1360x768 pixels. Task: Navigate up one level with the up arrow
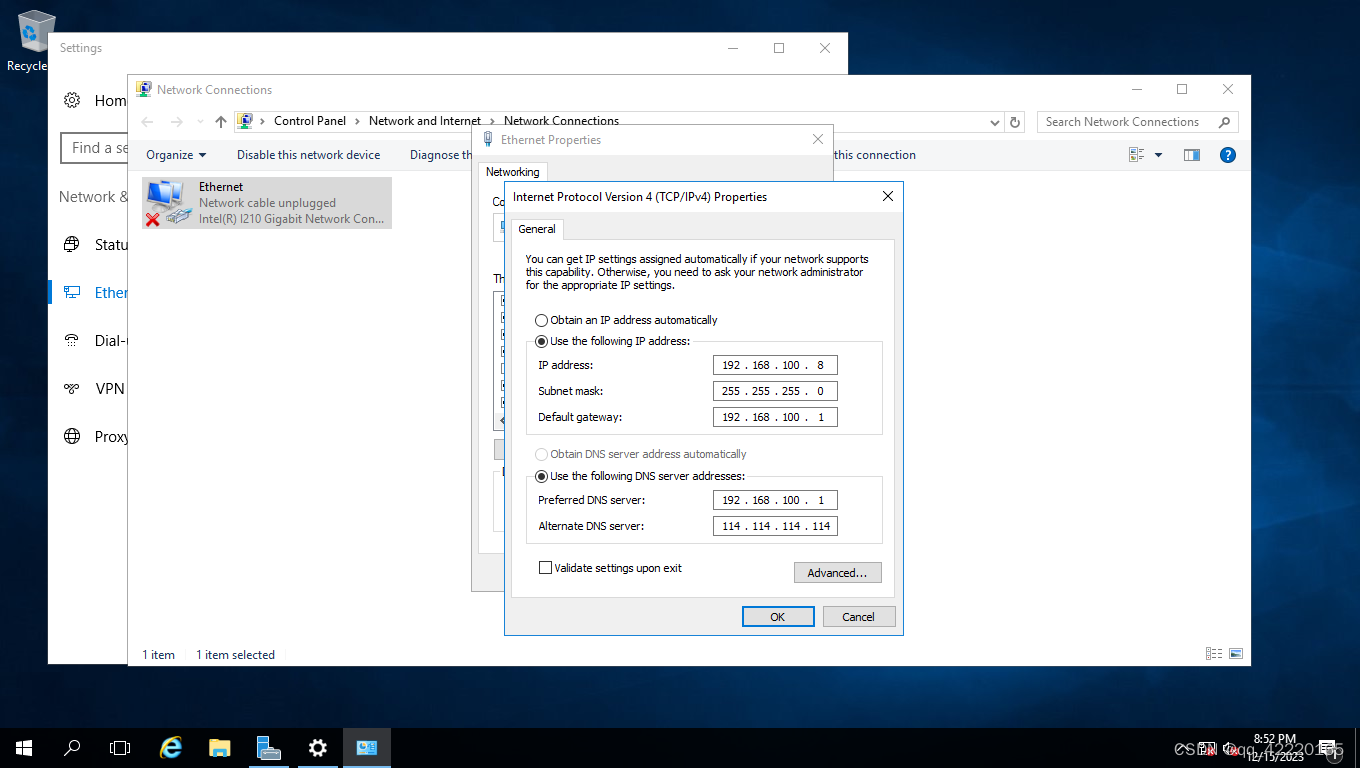pos(220,121)
